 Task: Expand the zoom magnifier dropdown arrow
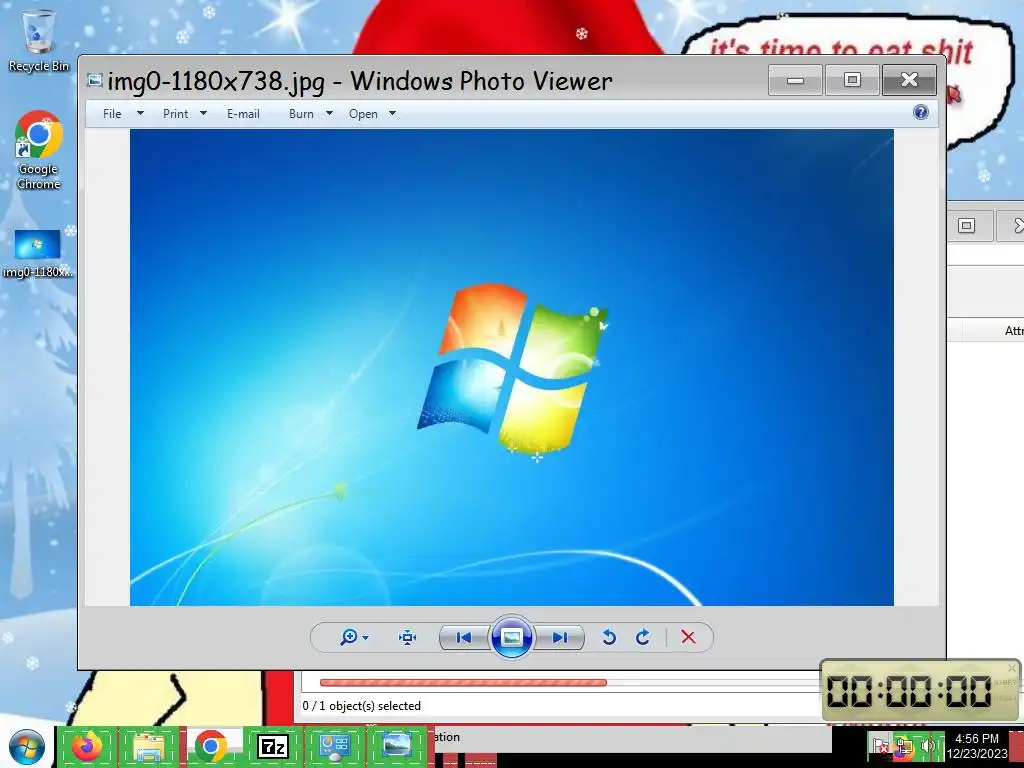pos(365,637)
